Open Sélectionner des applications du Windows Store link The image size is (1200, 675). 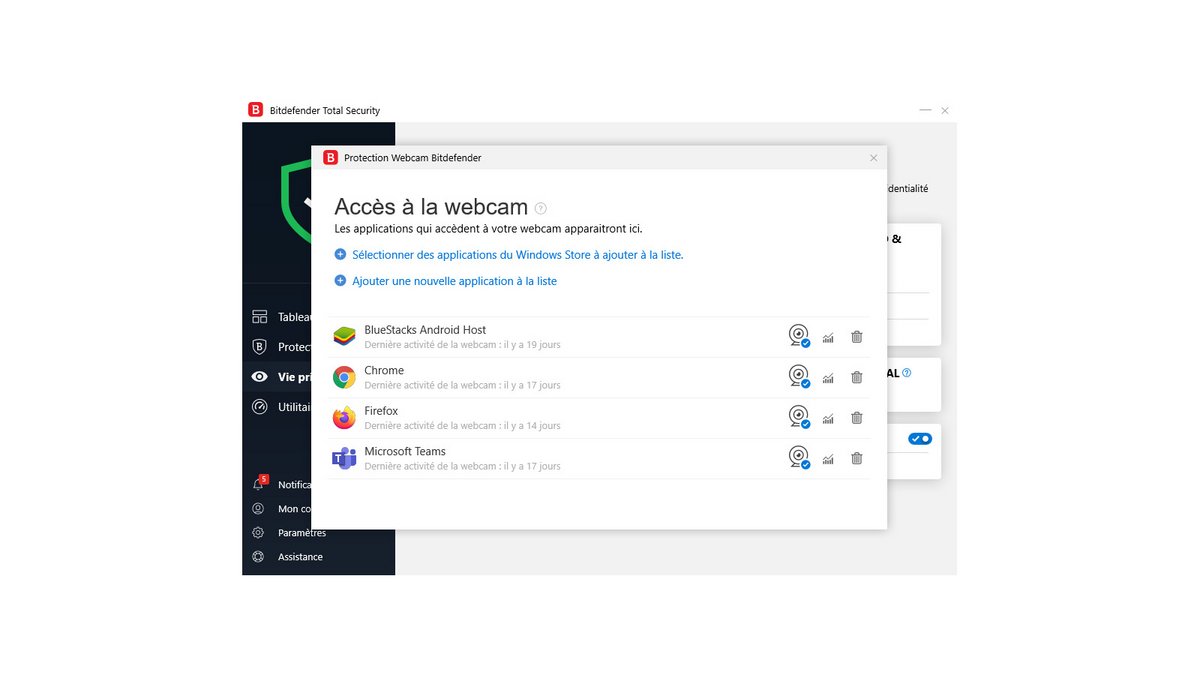518,255
